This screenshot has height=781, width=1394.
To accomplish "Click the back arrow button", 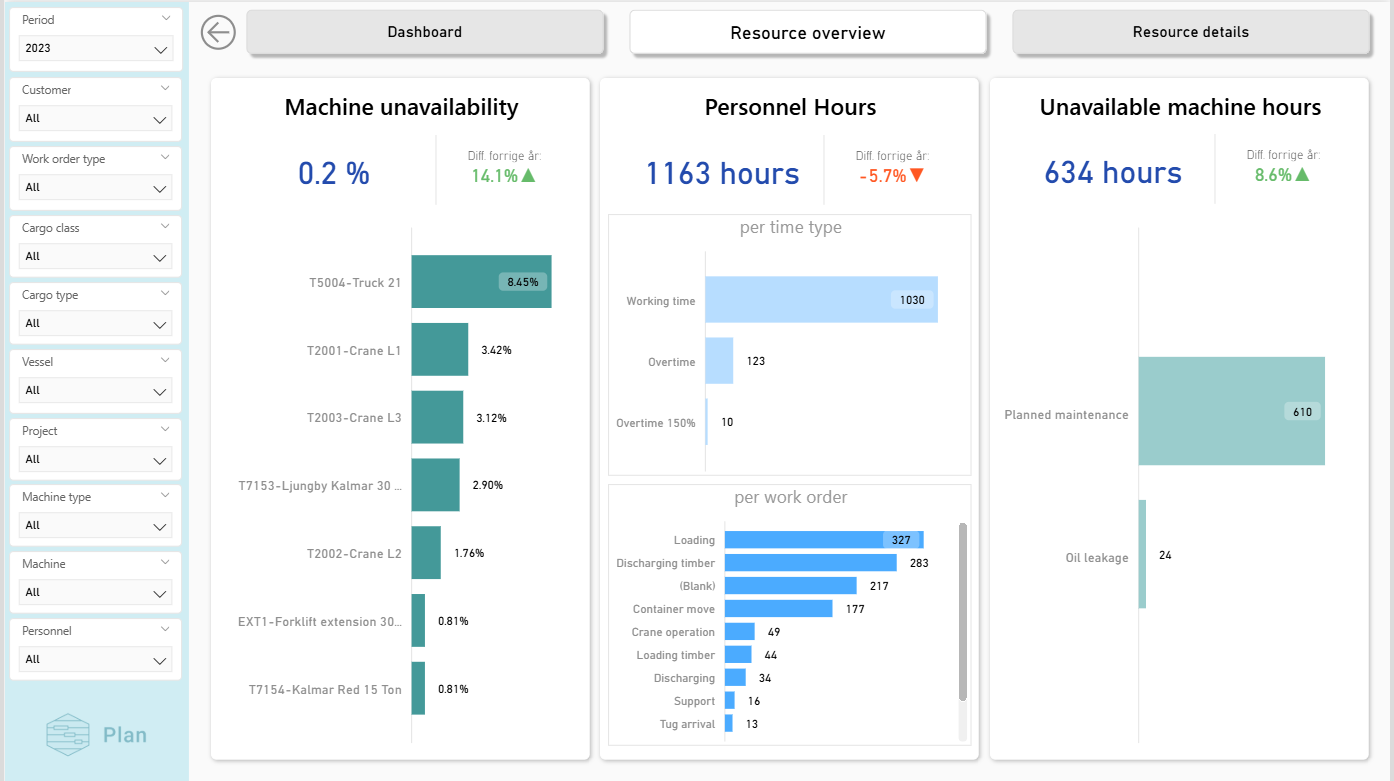I will pyautogui.click(x=217, y=32).
